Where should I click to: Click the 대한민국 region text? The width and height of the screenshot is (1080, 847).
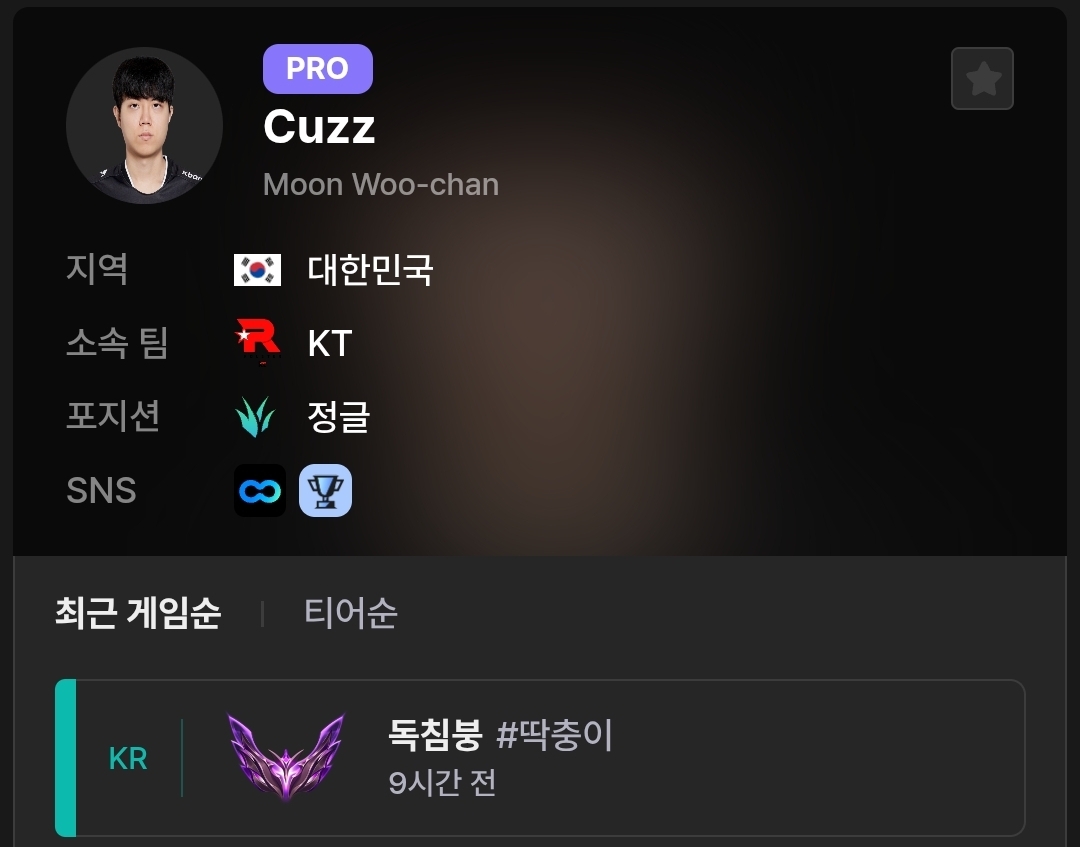370,270
